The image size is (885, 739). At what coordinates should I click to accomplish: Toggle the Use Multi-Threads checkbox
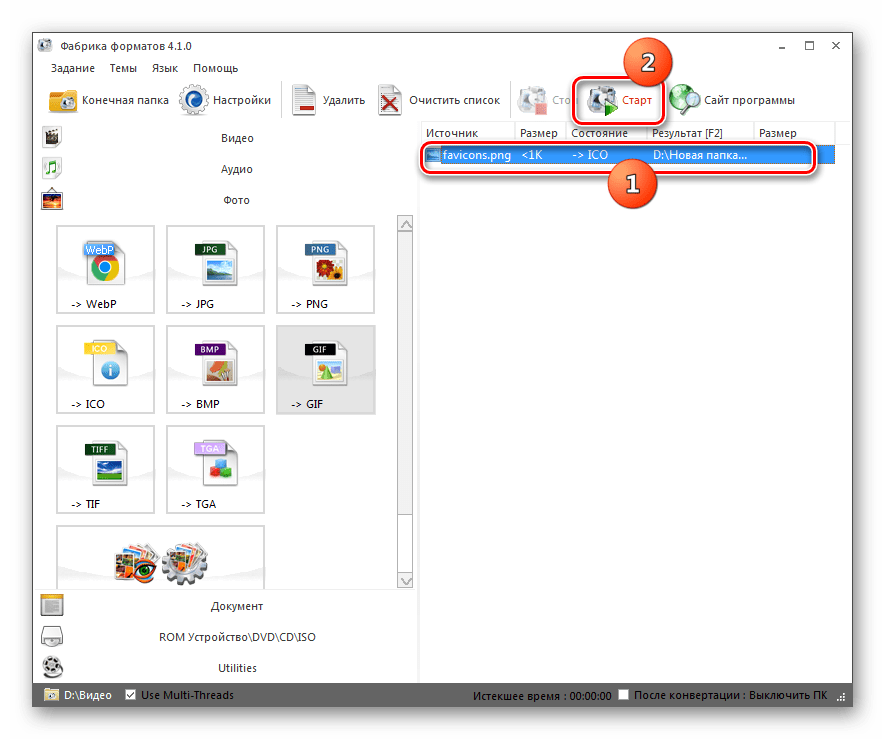[x=130, y=695]
